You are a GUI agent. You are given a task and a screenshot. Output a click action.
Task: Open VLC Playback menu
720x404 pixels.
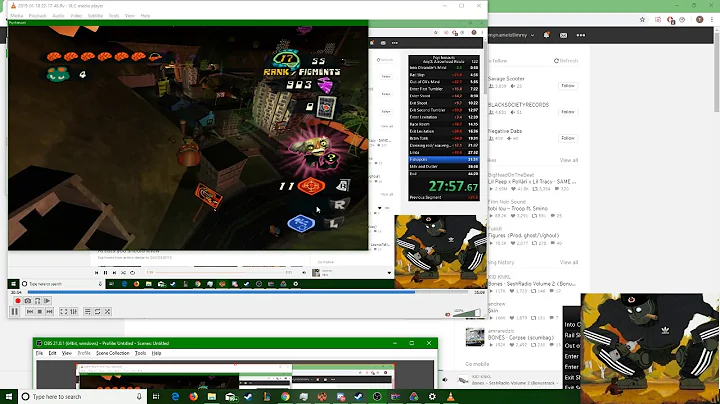[37, 16]
